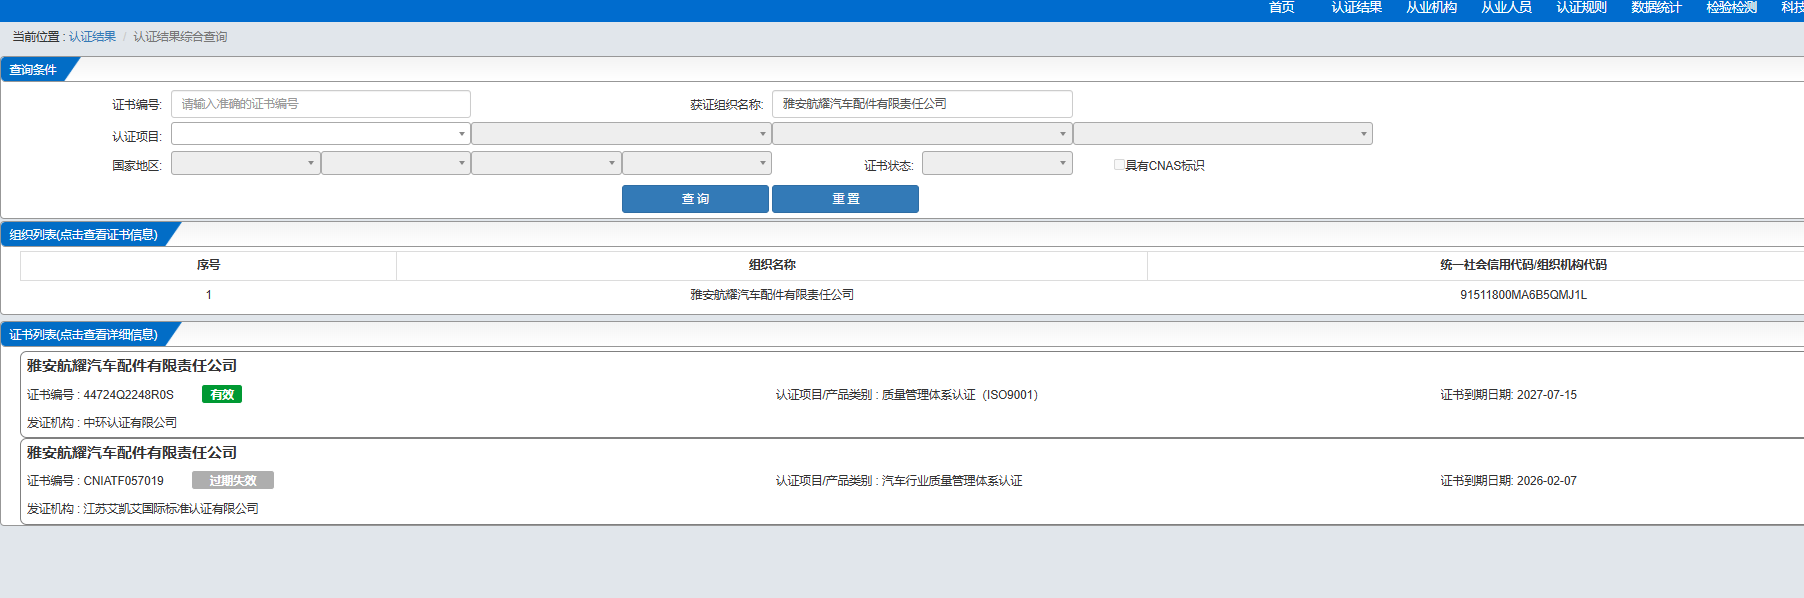The width and height of the screenshot is (1804, 598).
Task: Focus the 获证组织名称 input field
Action: (922, 104)
